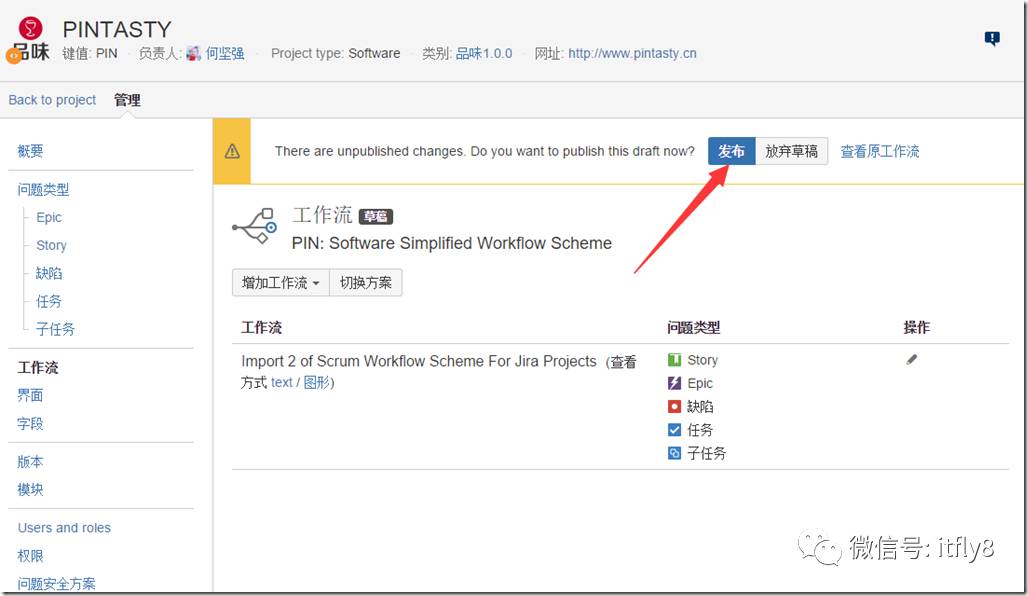Click the 子任务 sub-task icon

point(674,453)
